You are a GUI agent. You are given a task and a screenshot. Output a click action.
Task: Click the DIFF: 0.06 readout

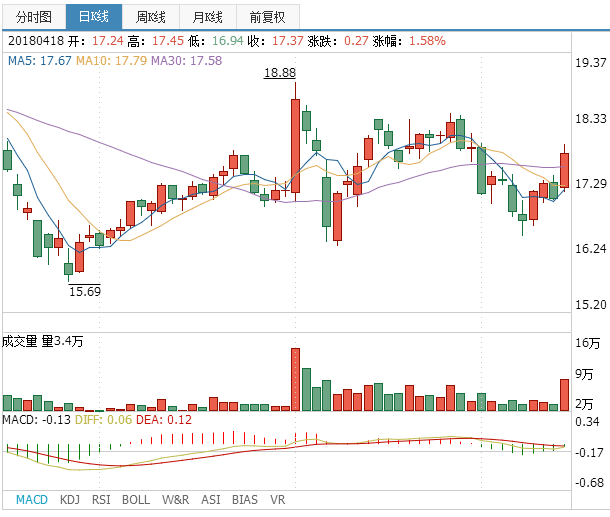[x=103, y=420]
